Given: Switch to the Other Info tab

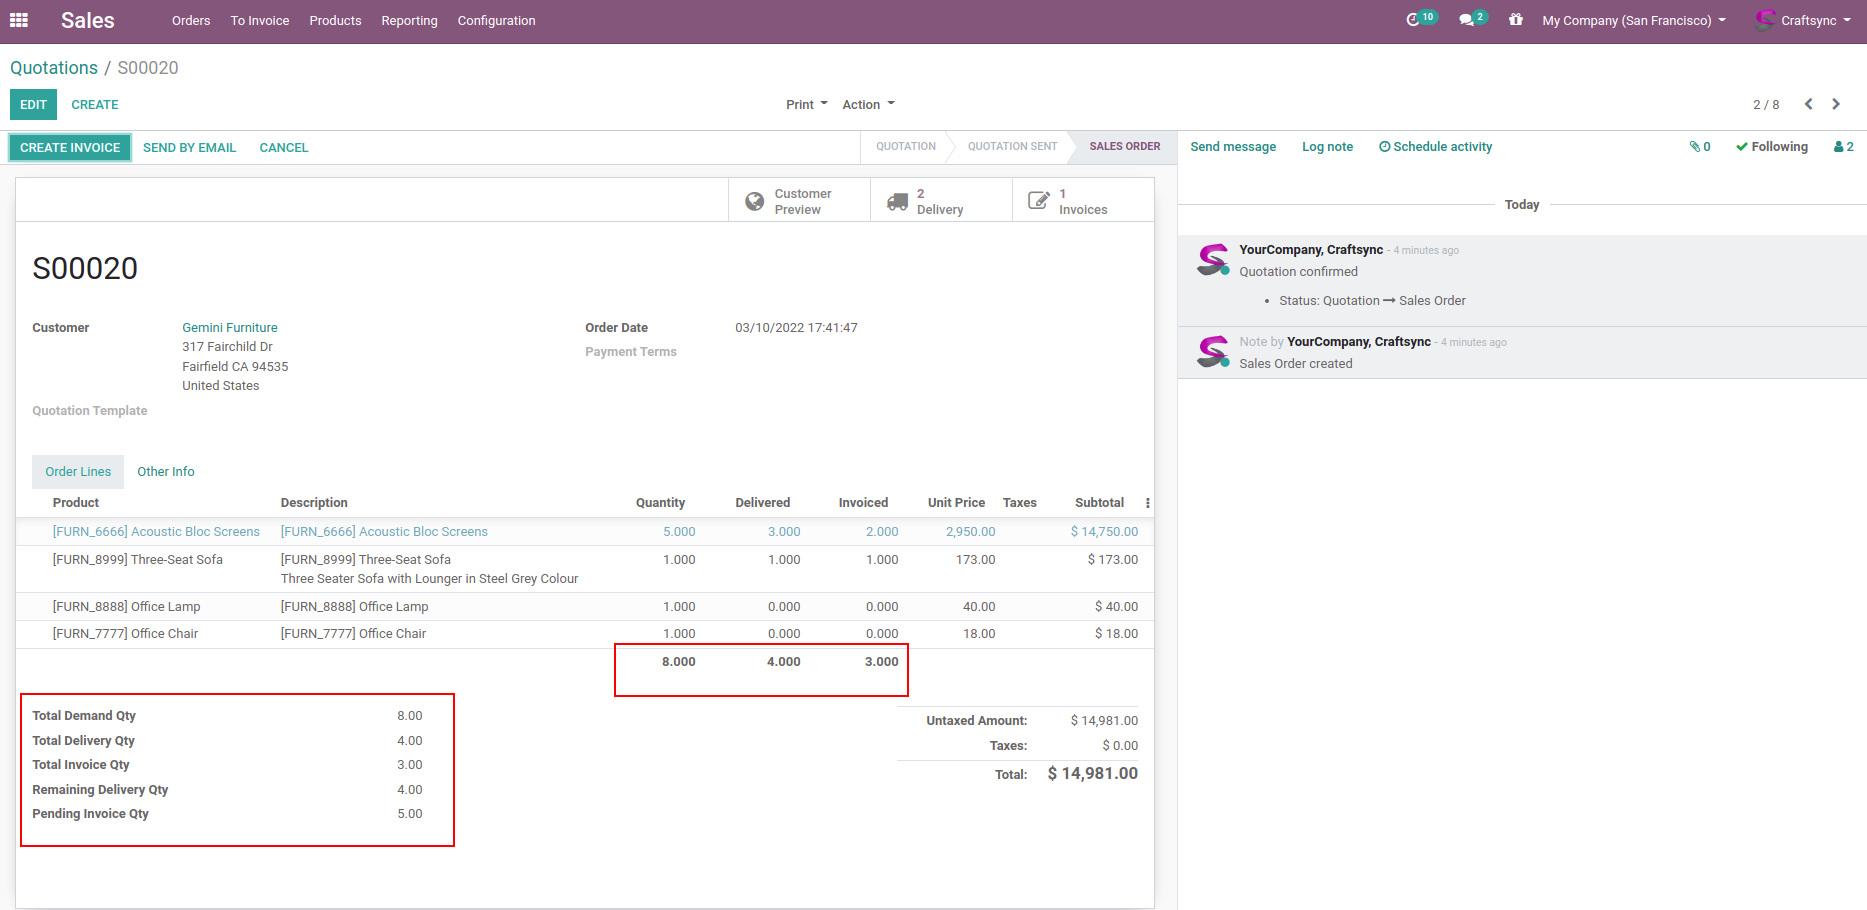Looking at the screenshot, I should click(166, 472).
